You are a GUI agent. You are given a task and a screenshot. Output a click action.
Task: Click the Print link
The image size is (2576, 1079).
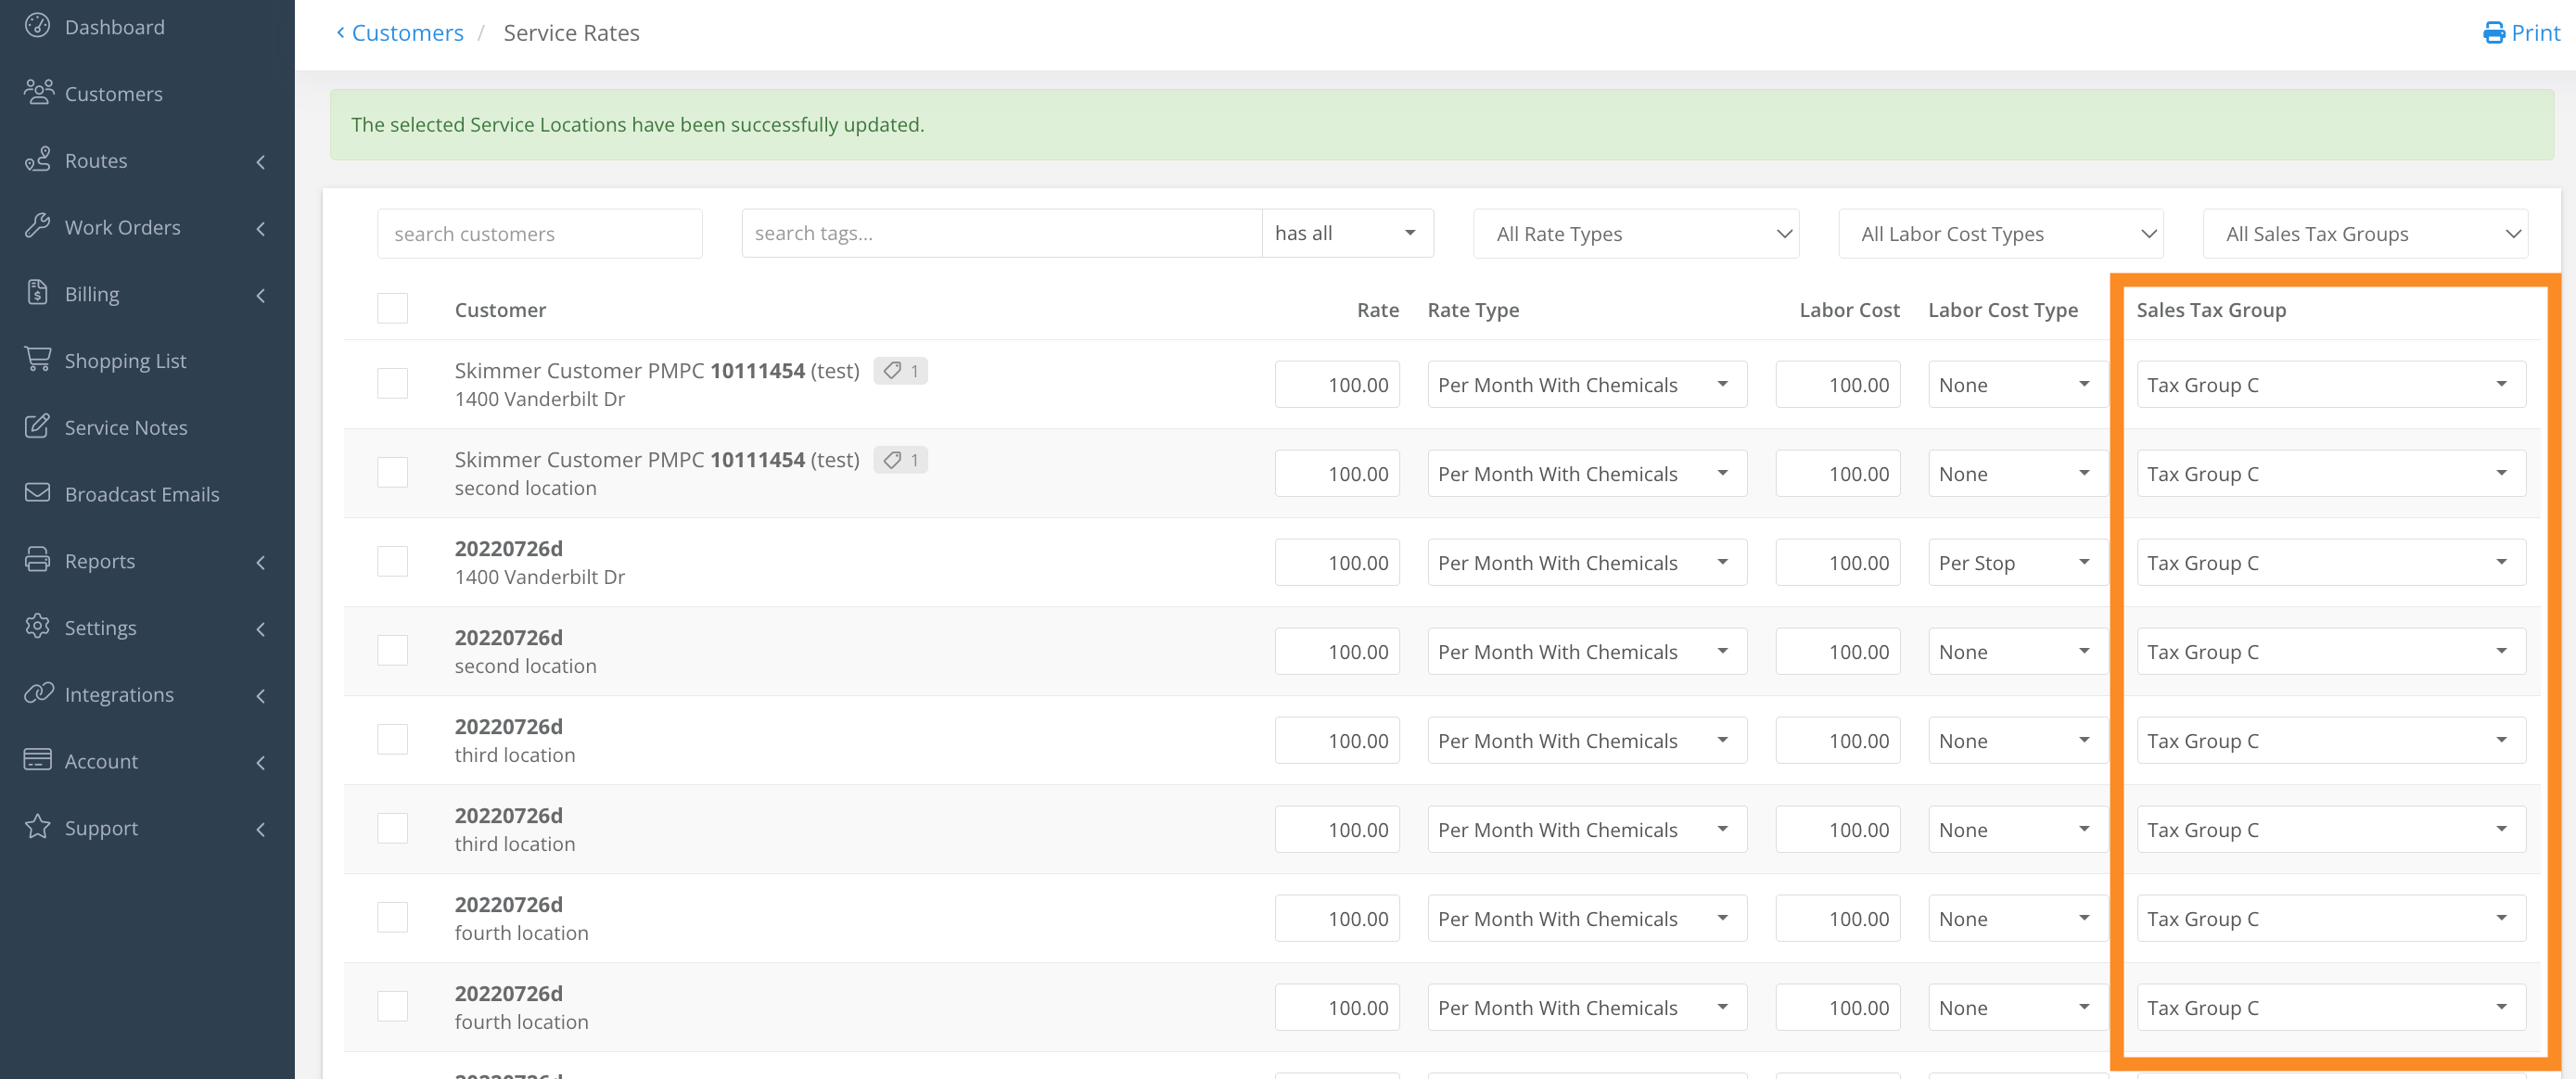2535,33
